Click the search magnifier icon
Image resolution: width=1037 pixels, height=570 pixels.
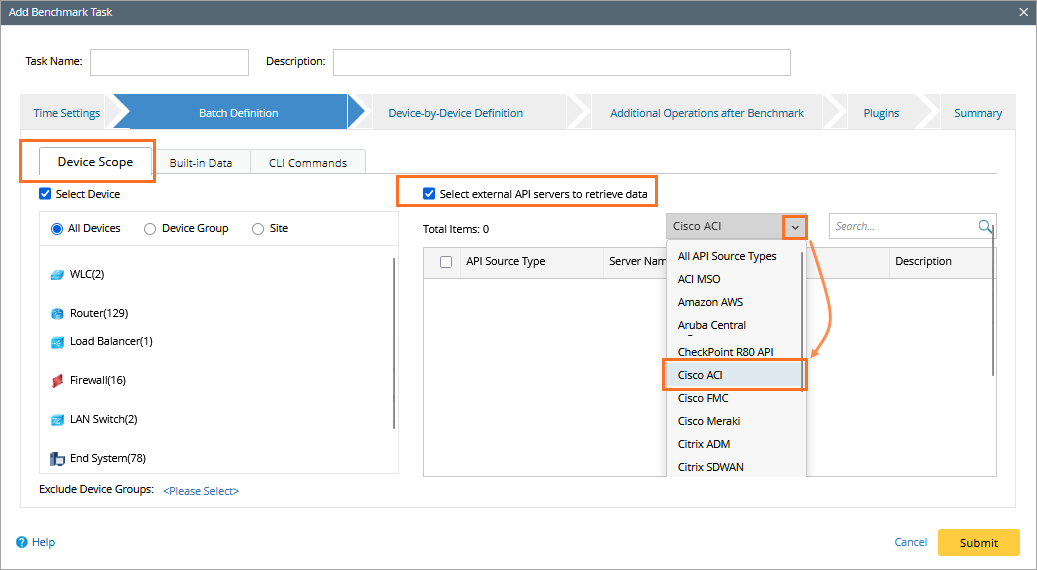[985, 227]
